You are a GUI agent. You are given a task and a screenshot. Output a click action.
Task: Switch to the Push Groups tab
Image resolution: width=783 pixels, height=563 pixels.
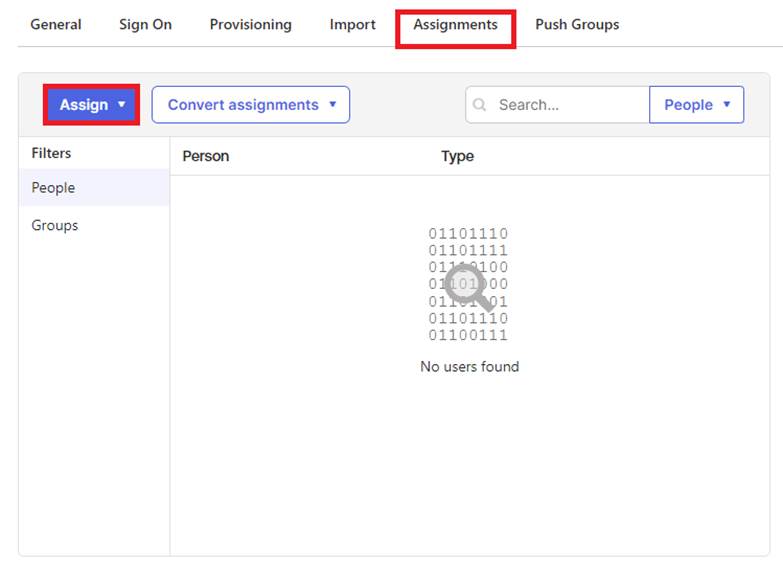pos(577,24)
